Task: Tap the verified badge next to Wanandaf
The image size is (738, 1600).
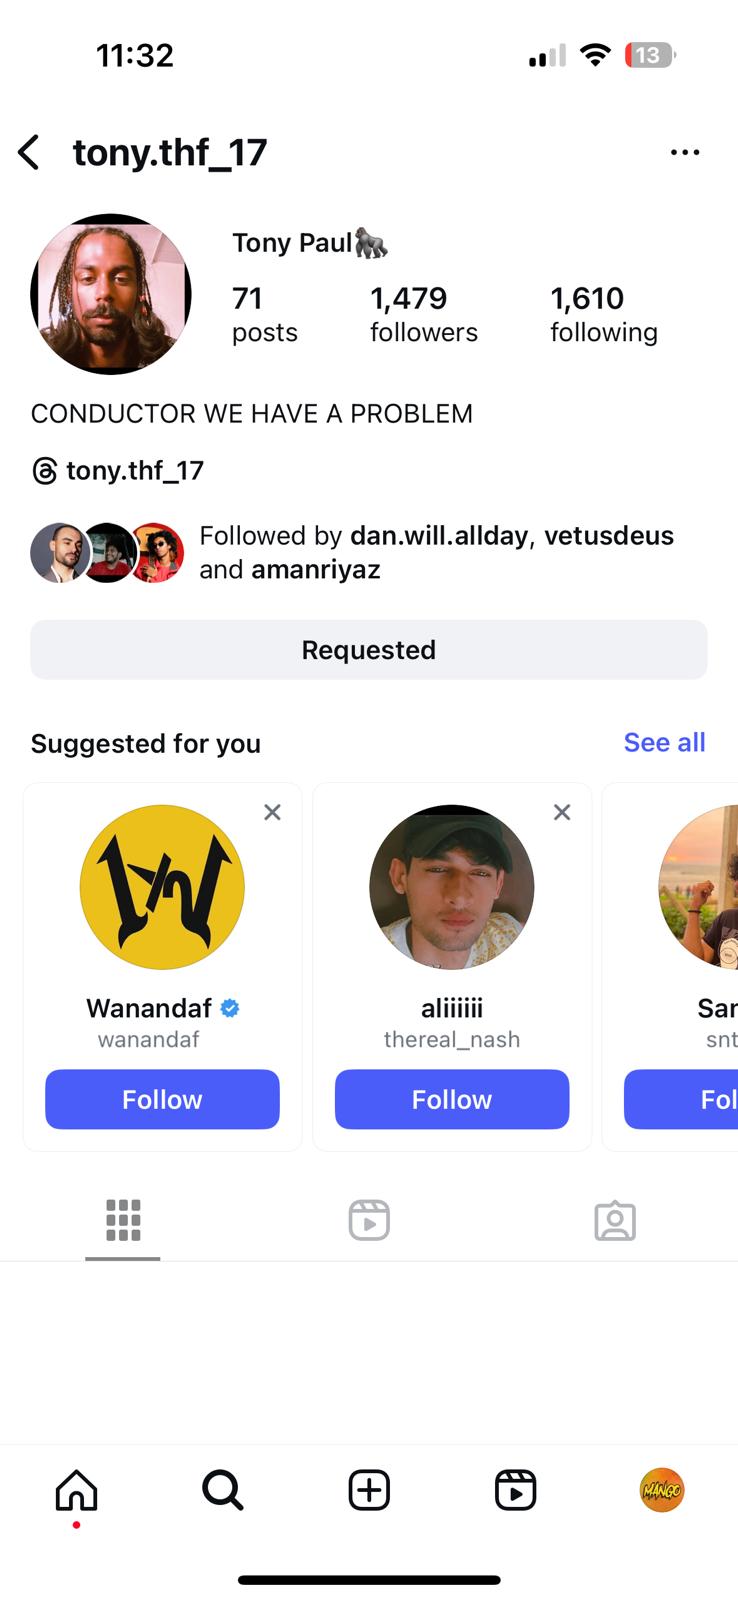Action: tap(230, 1008)
